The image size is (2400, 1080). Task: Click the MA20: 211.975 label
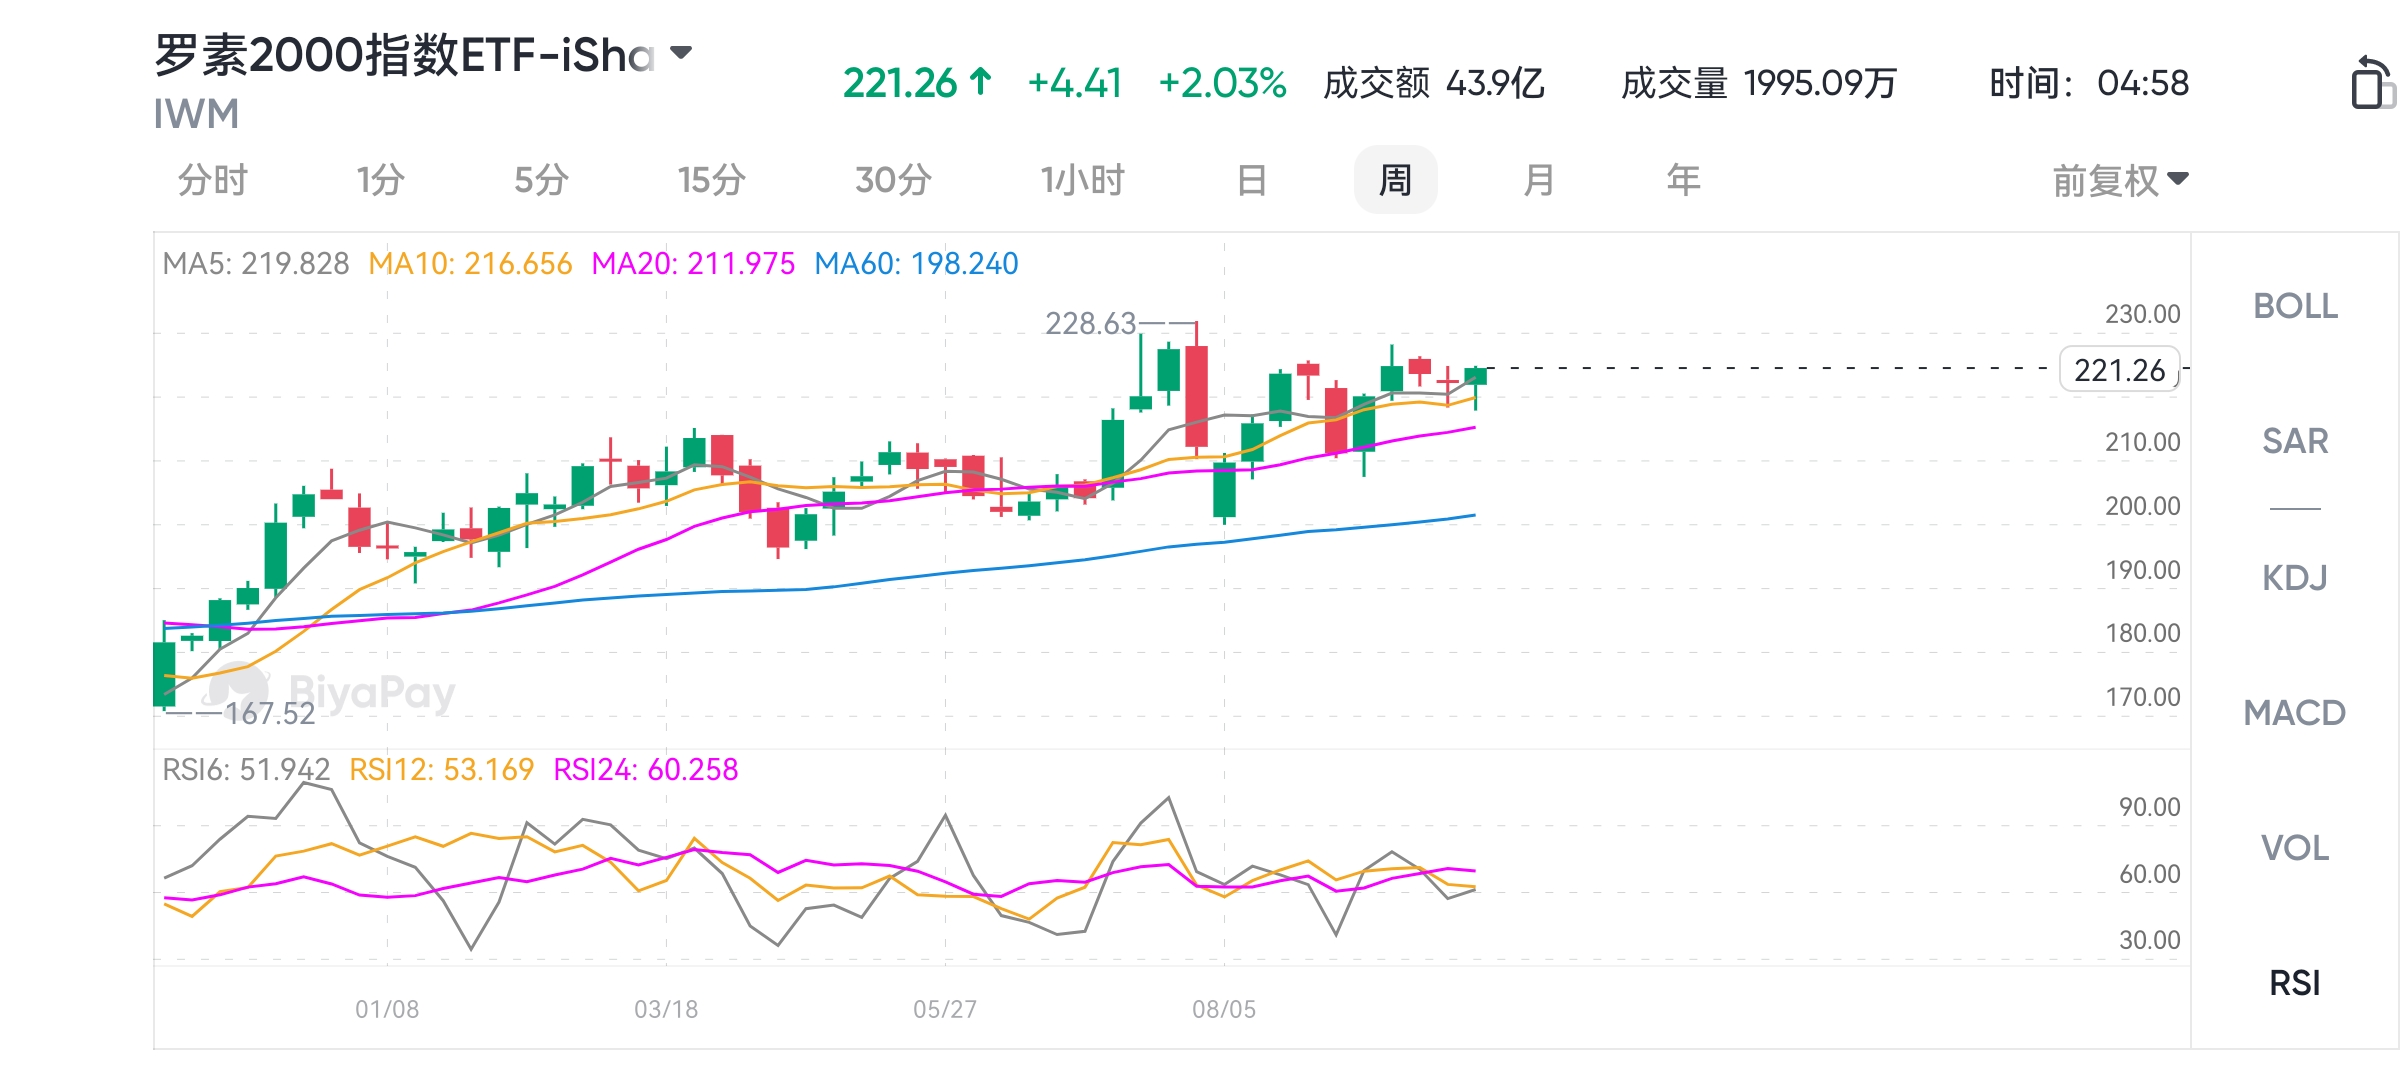point(693,264)
